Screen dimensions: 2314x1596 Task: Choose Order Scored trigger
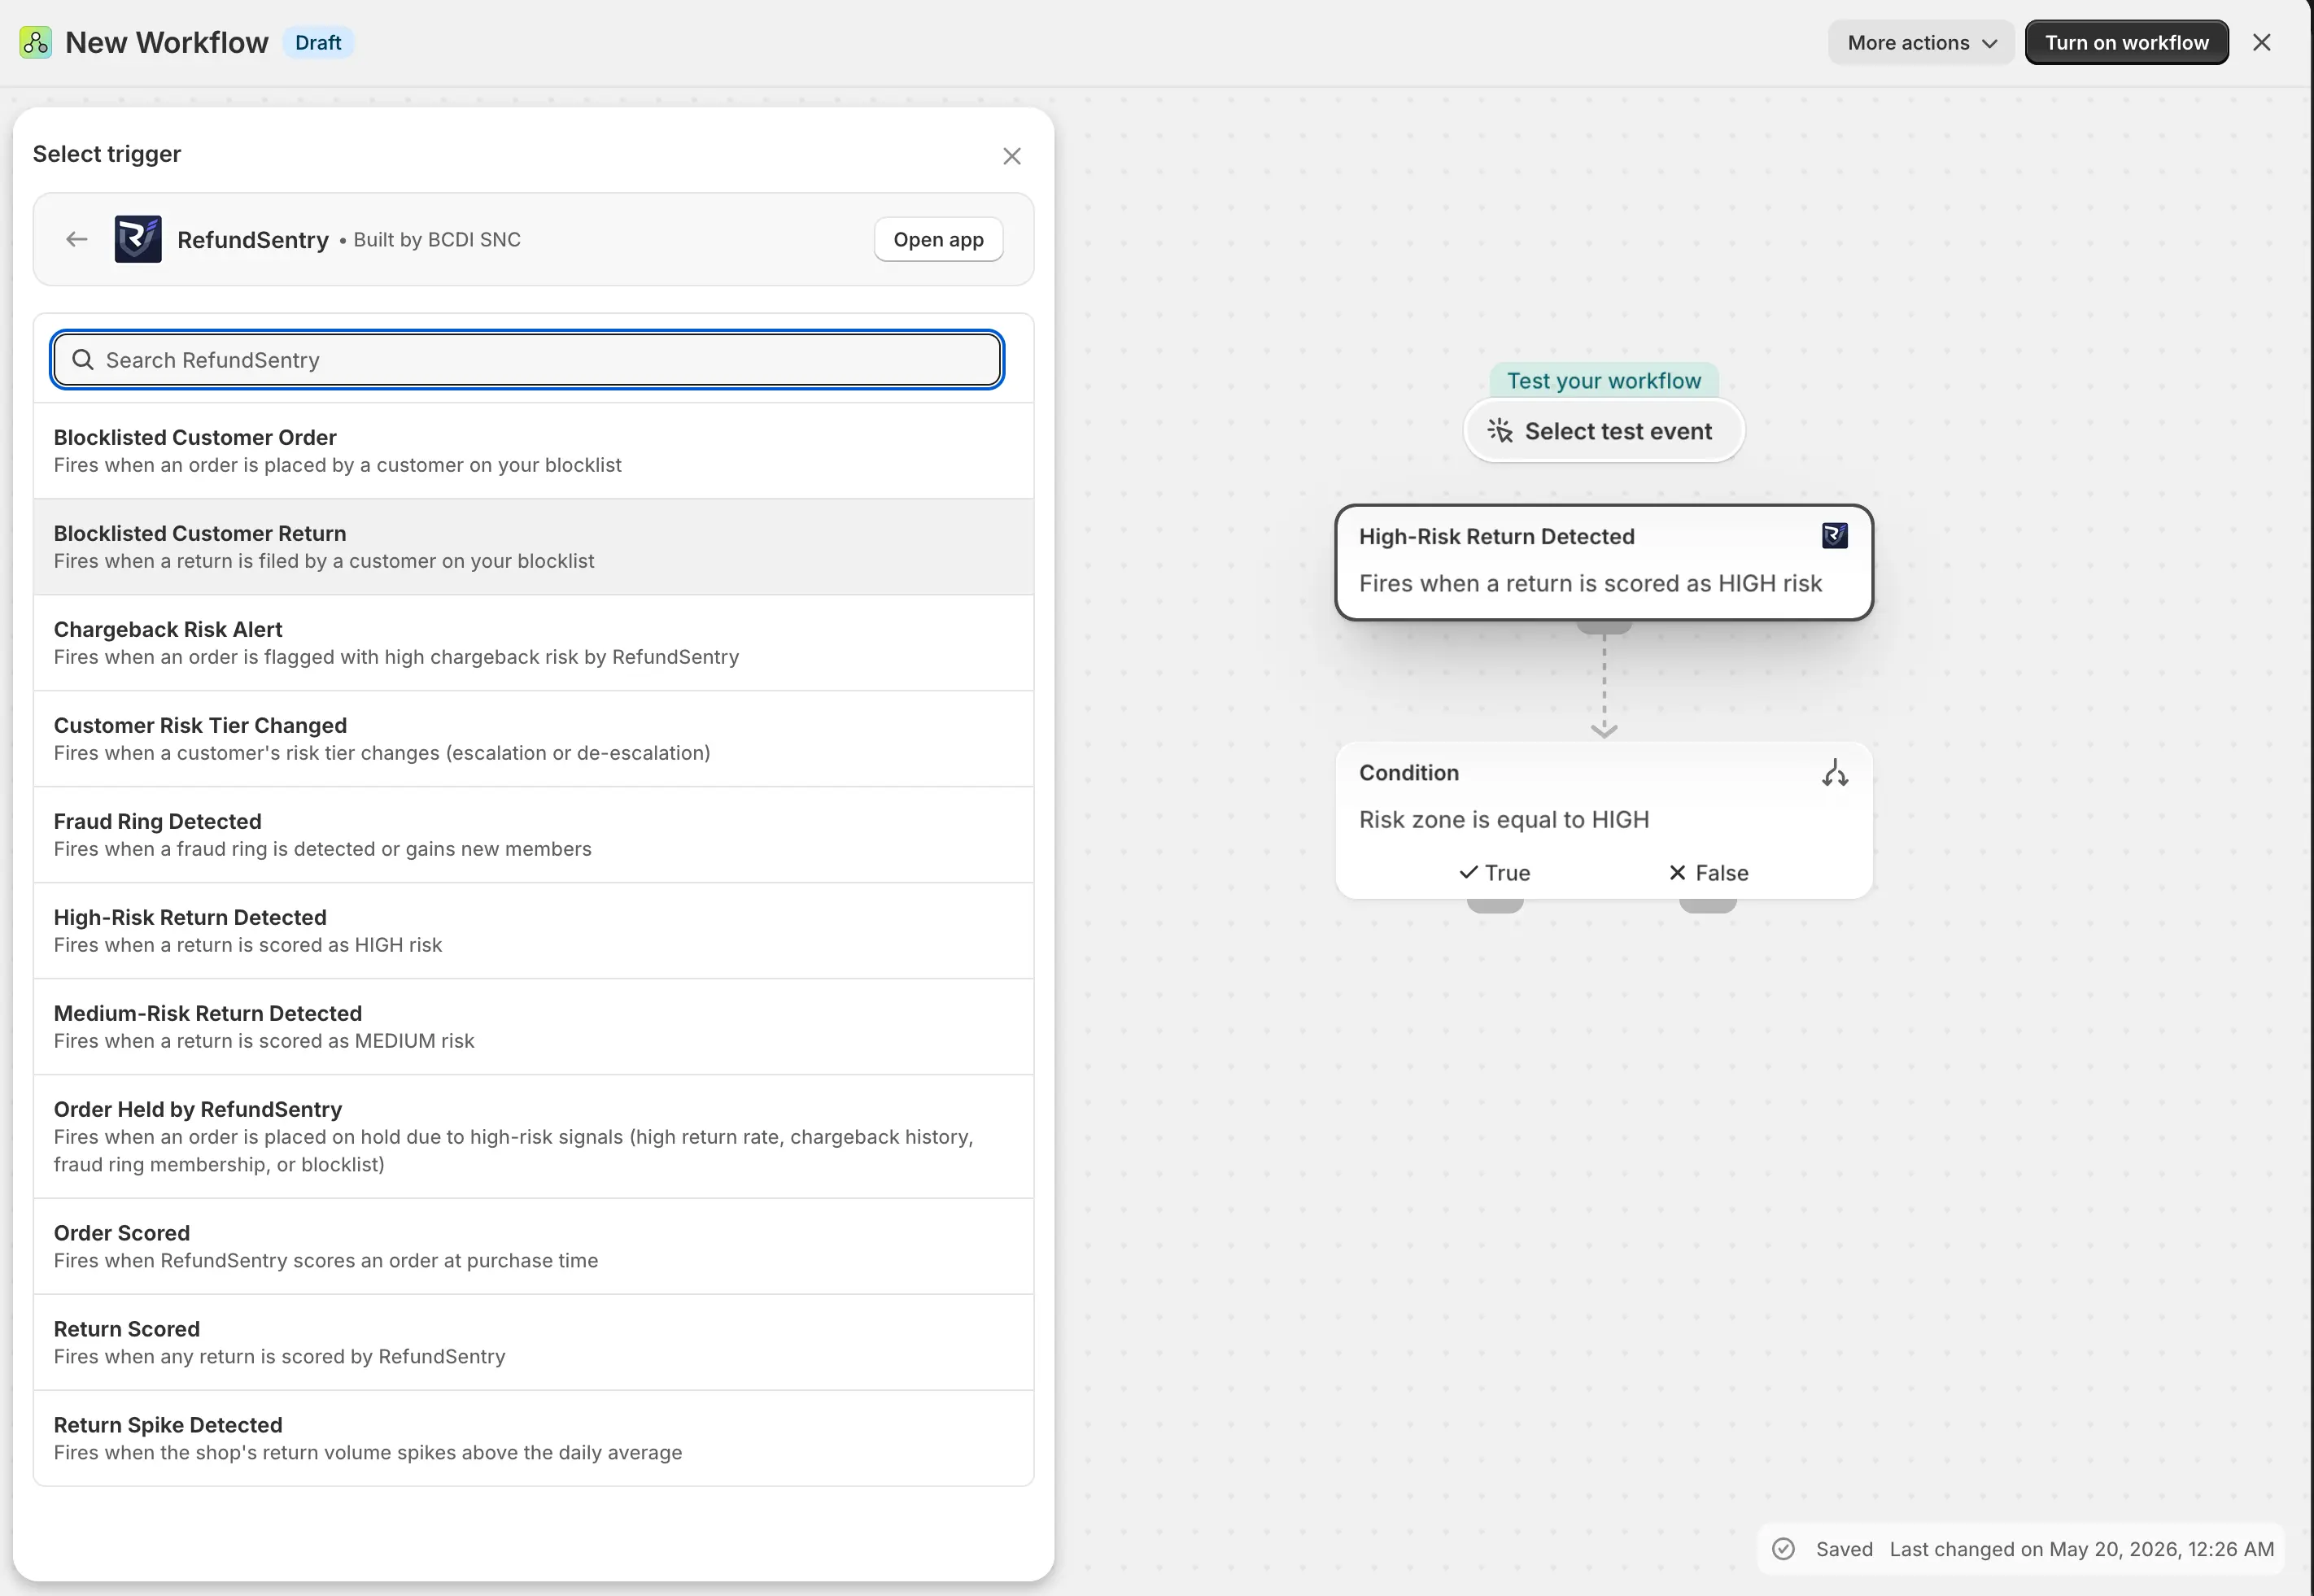tap(533, 1247)
